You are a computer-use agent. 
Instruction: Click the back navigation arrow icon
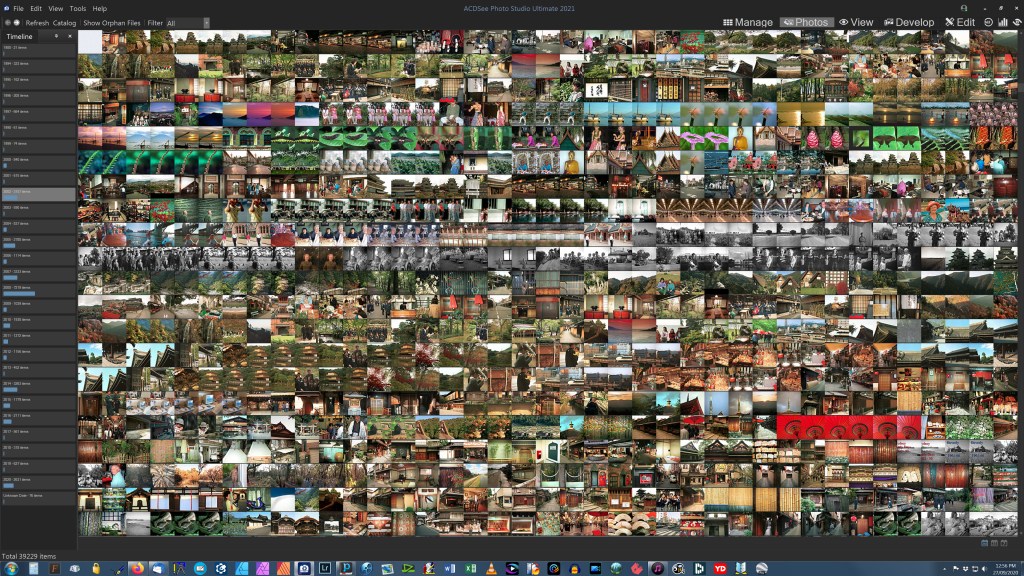tap(7, 22)
